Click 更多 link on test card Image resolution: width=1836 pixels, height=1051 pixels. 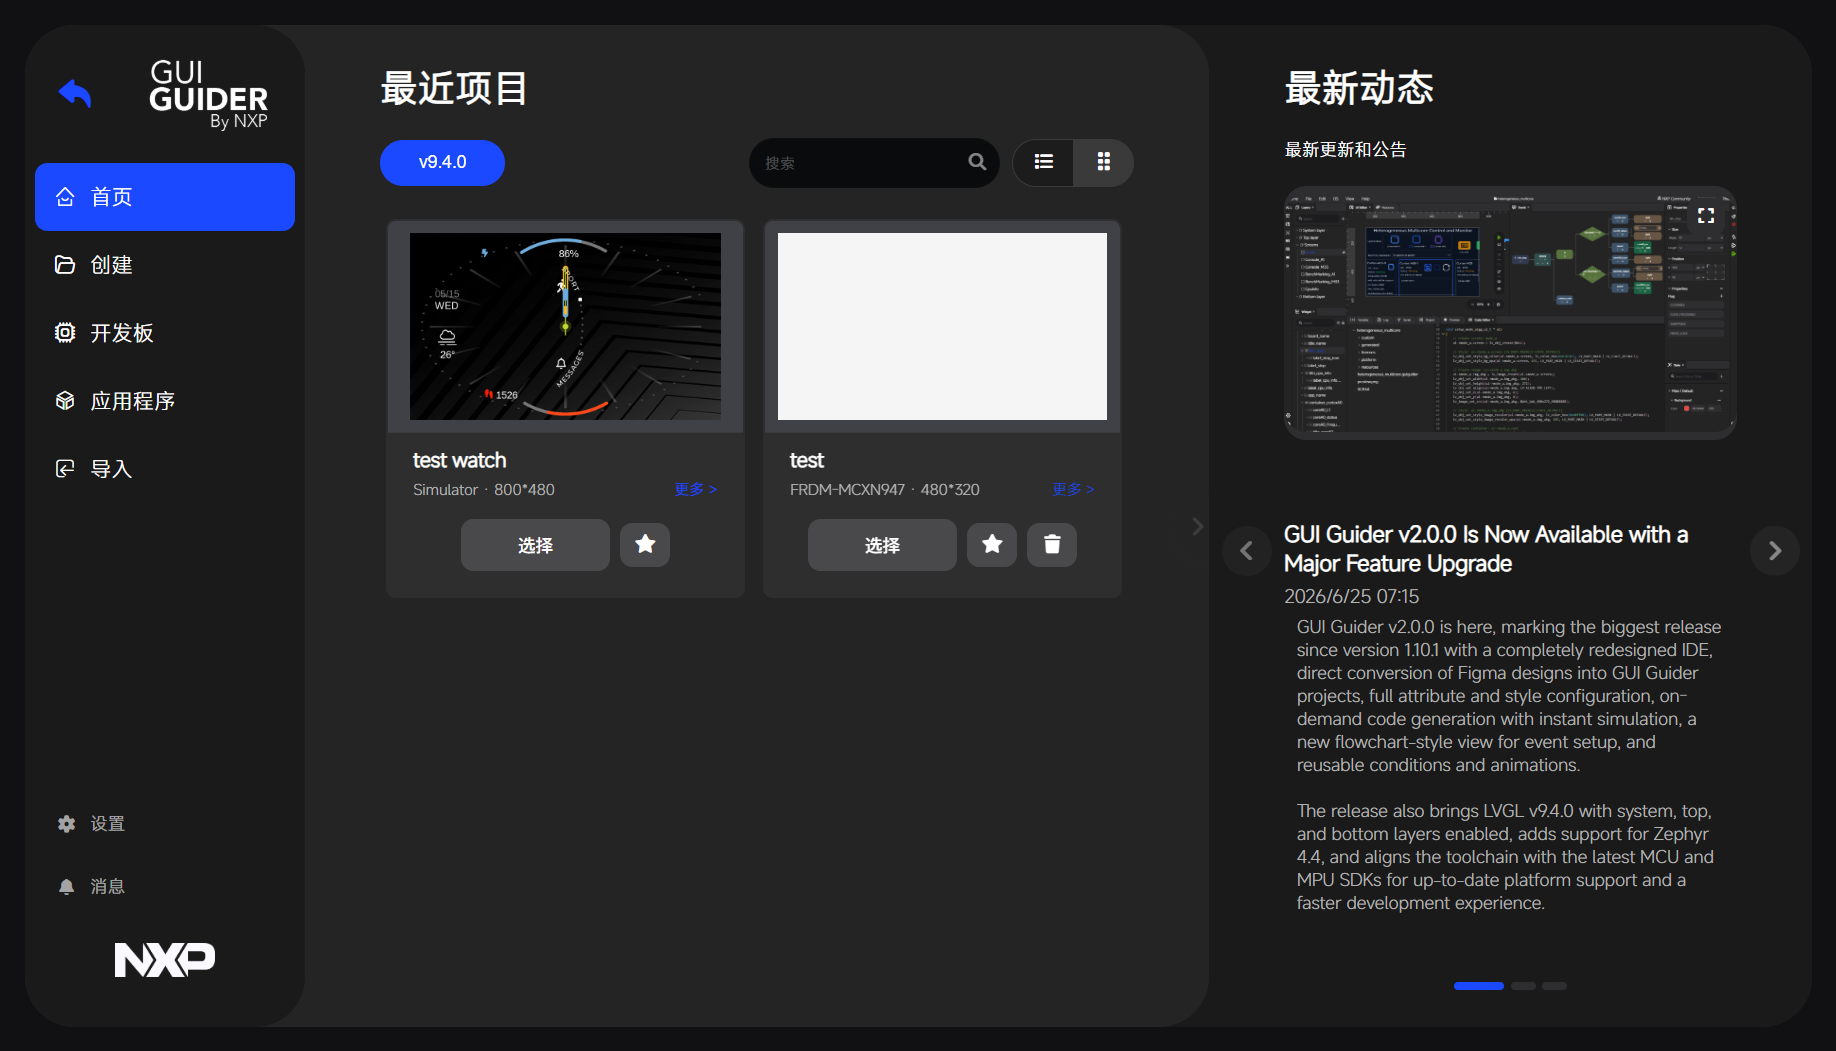click(x=1073, y=489)
